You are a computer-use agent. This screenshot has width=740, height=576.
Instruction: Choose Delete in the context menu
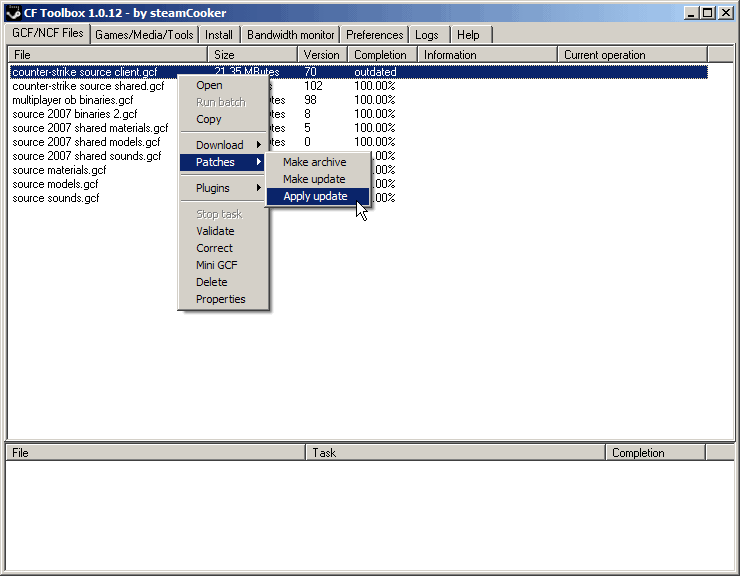(223, 282)
